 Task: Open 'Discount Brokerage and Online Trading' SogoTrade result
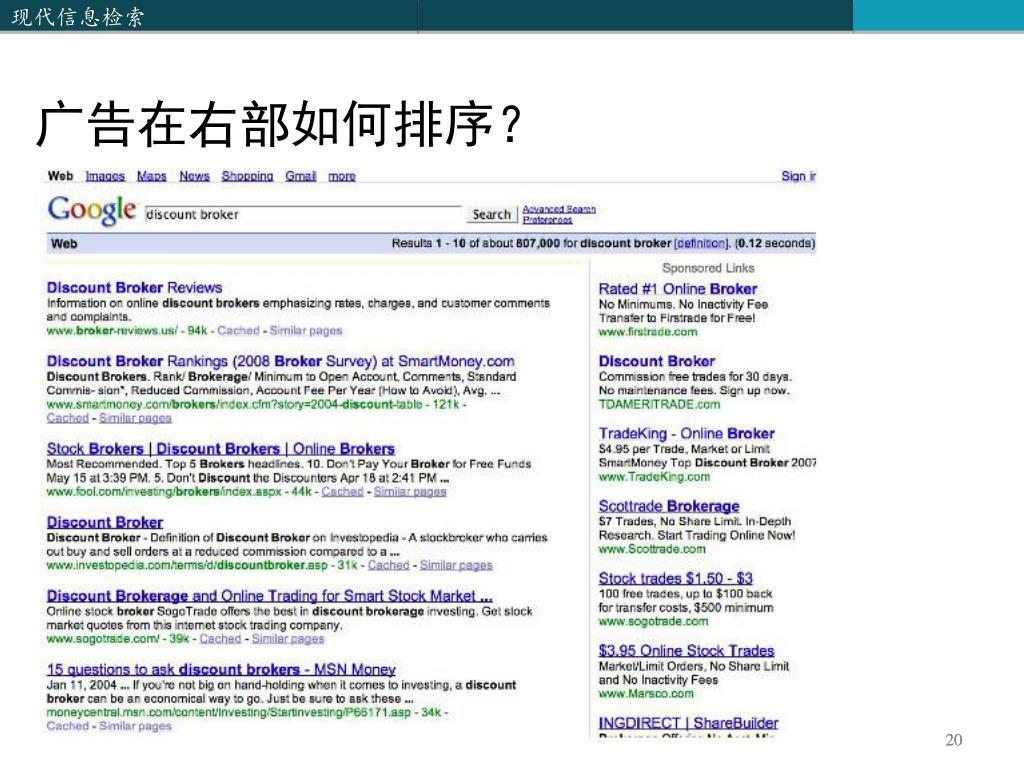pyautogui.click(x=269, y=596)
